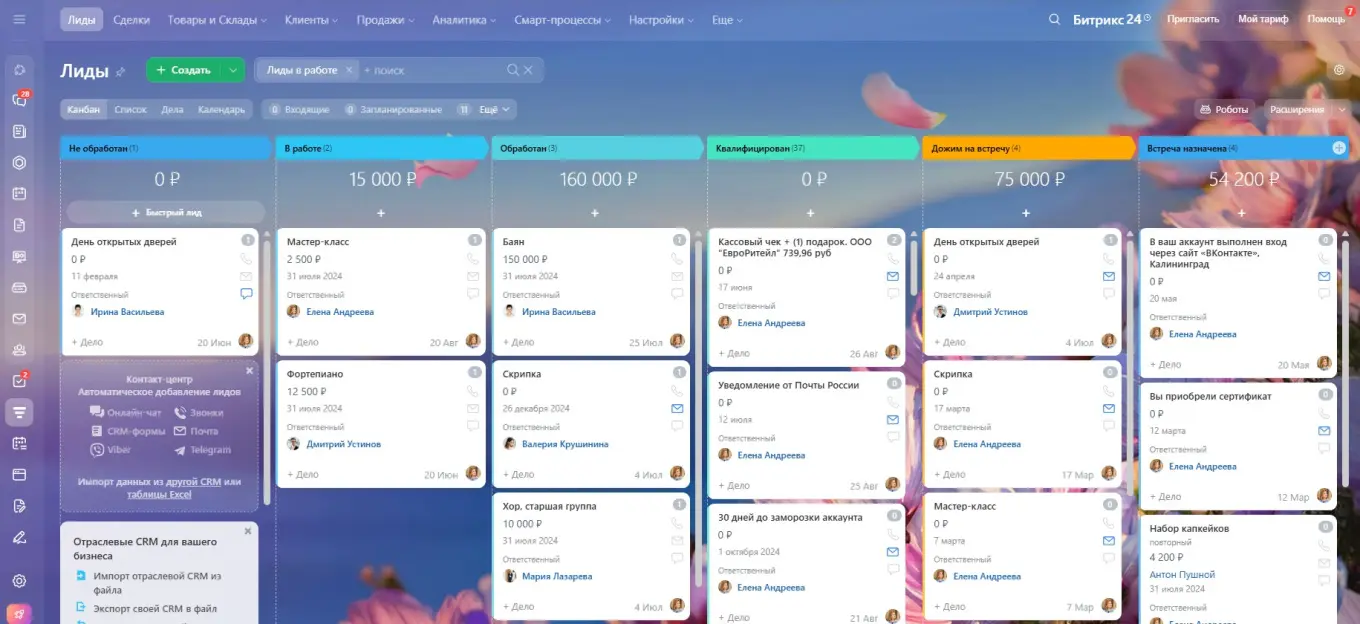
Task: Open the Роботы button
Action: point(1224,109)
